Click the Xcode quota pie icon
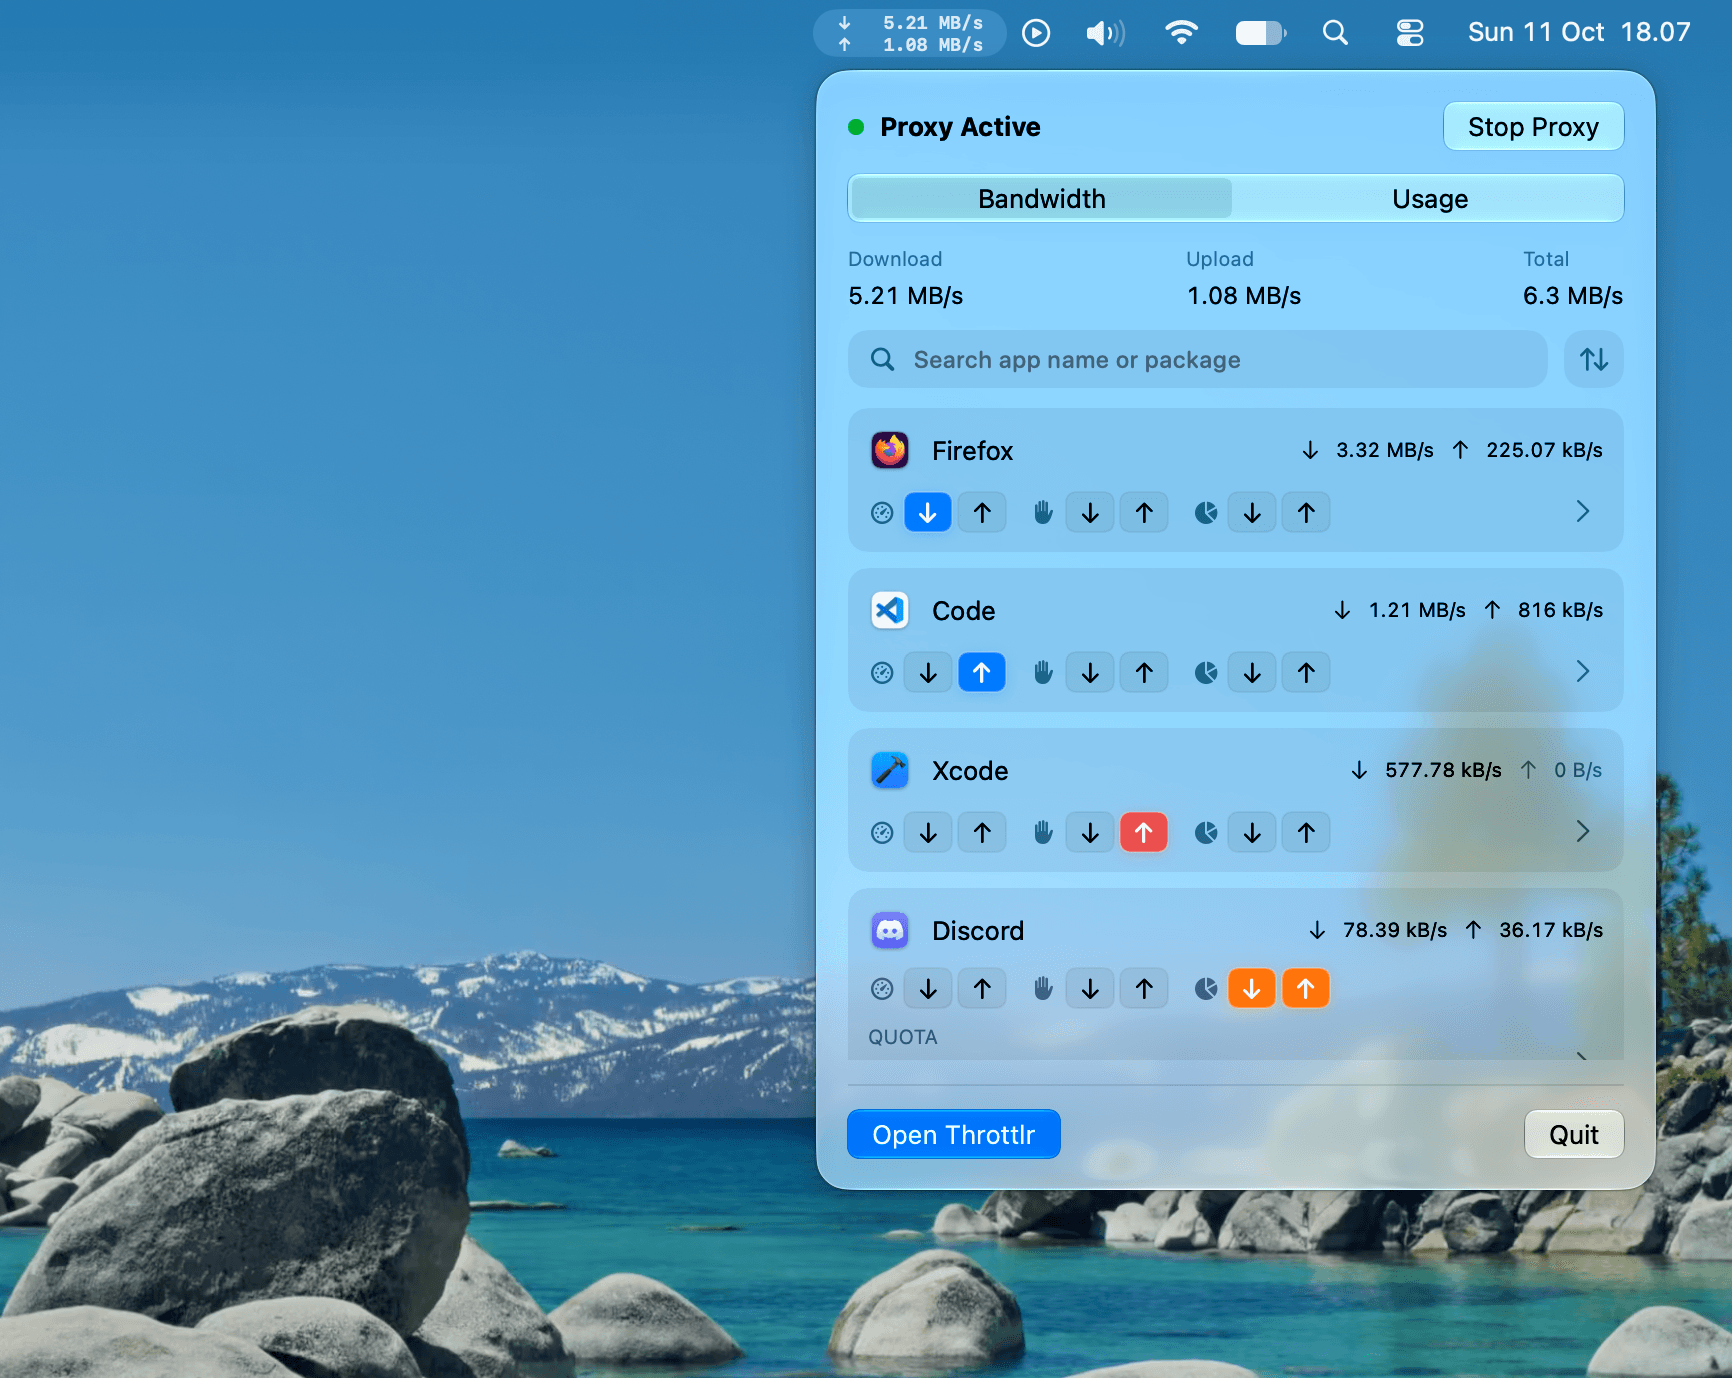 pyautogui.click(x=1206, y=833)
